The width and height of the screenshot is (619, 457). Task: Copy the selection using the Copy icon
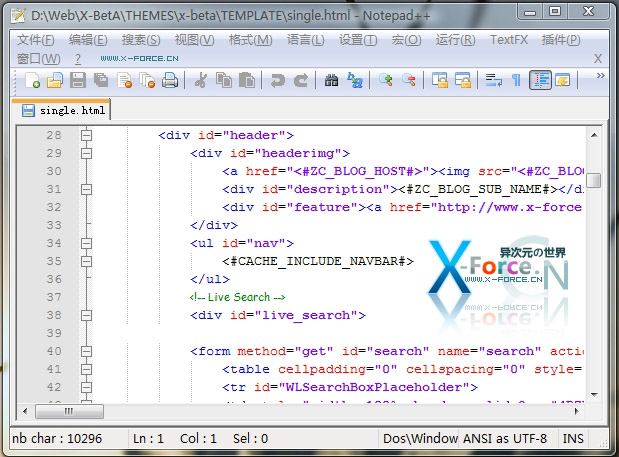tap(224, 80)
